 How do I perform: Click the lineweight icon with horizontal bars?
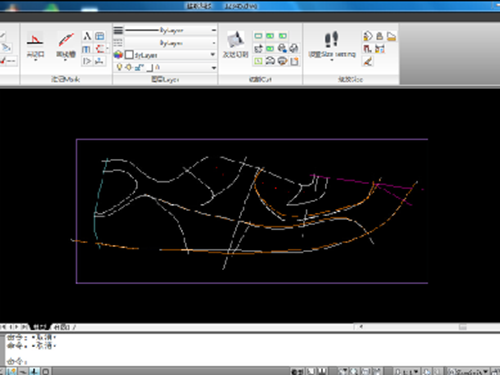pos(118,31)
